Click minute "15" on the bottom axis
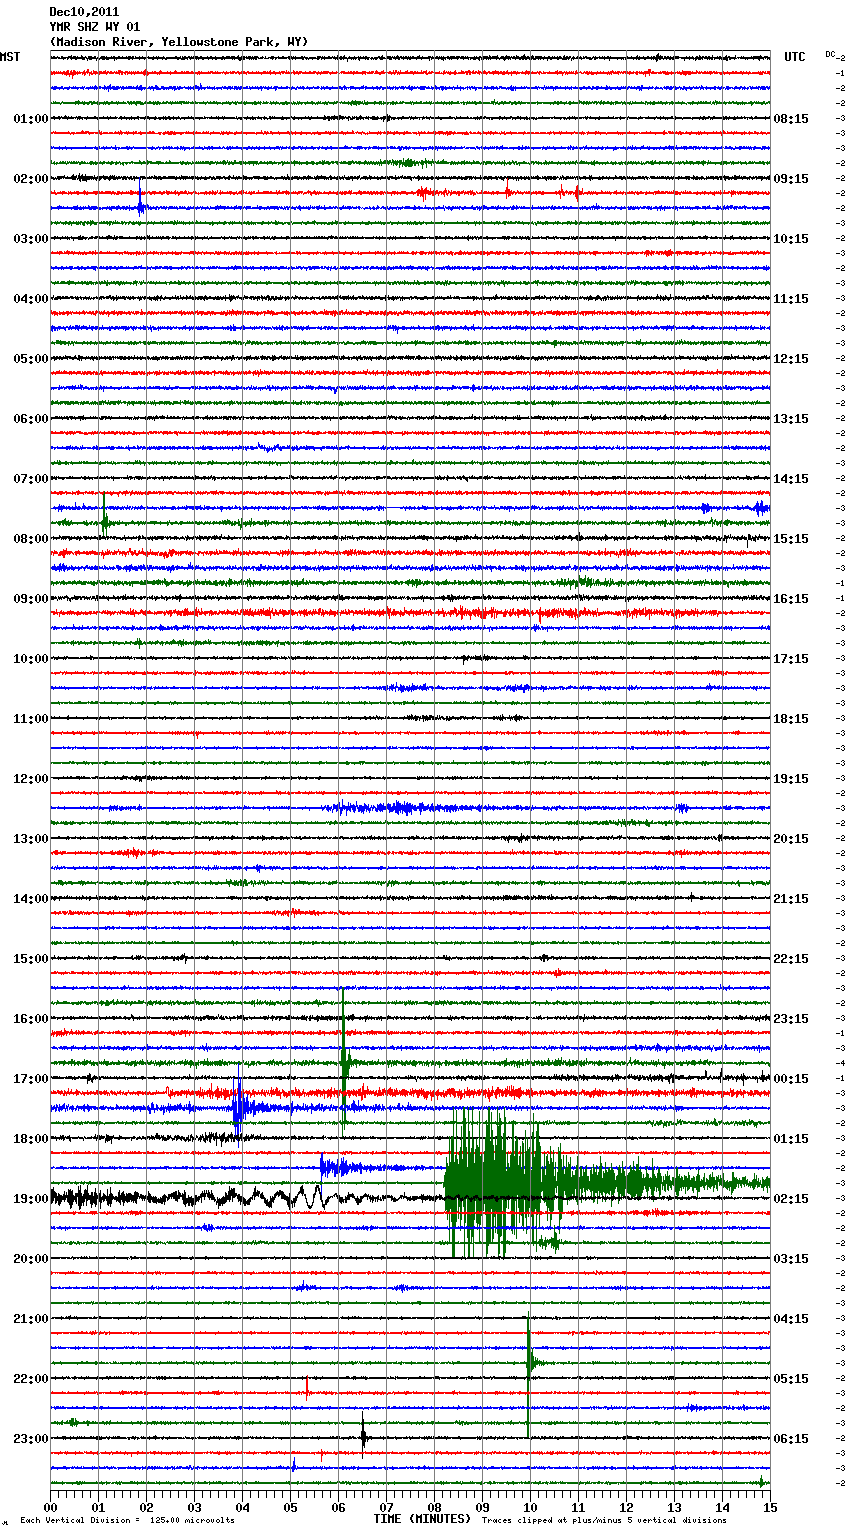The width and height of the screenshot is (850, 1534). (770, 1507)
